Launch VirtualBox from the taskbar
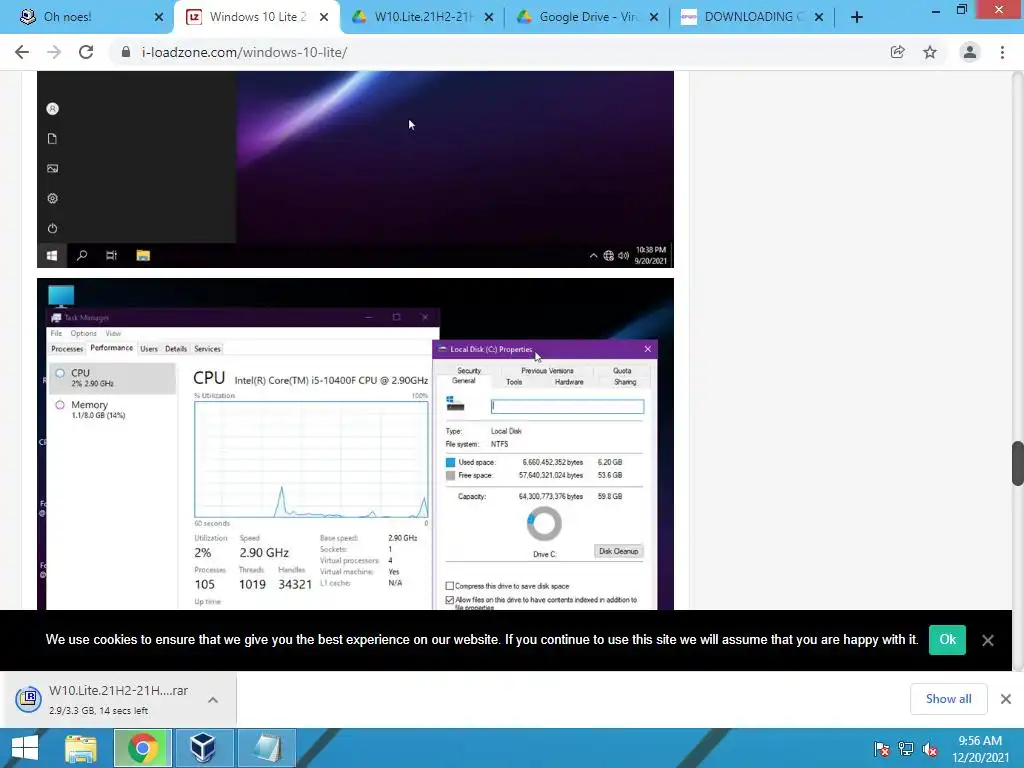The width and height of the screenshot is (1024, 768). [203, 748]
